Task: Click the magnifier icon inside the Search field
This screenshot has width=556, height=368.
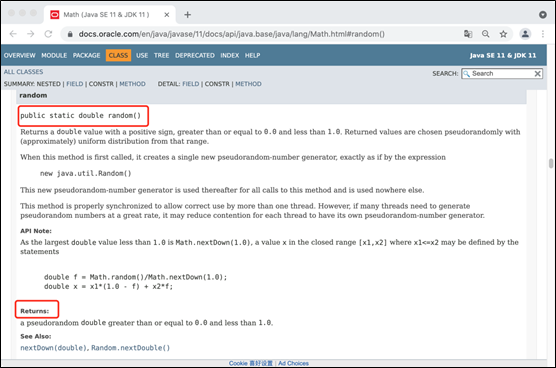Action: click(467, 73)
